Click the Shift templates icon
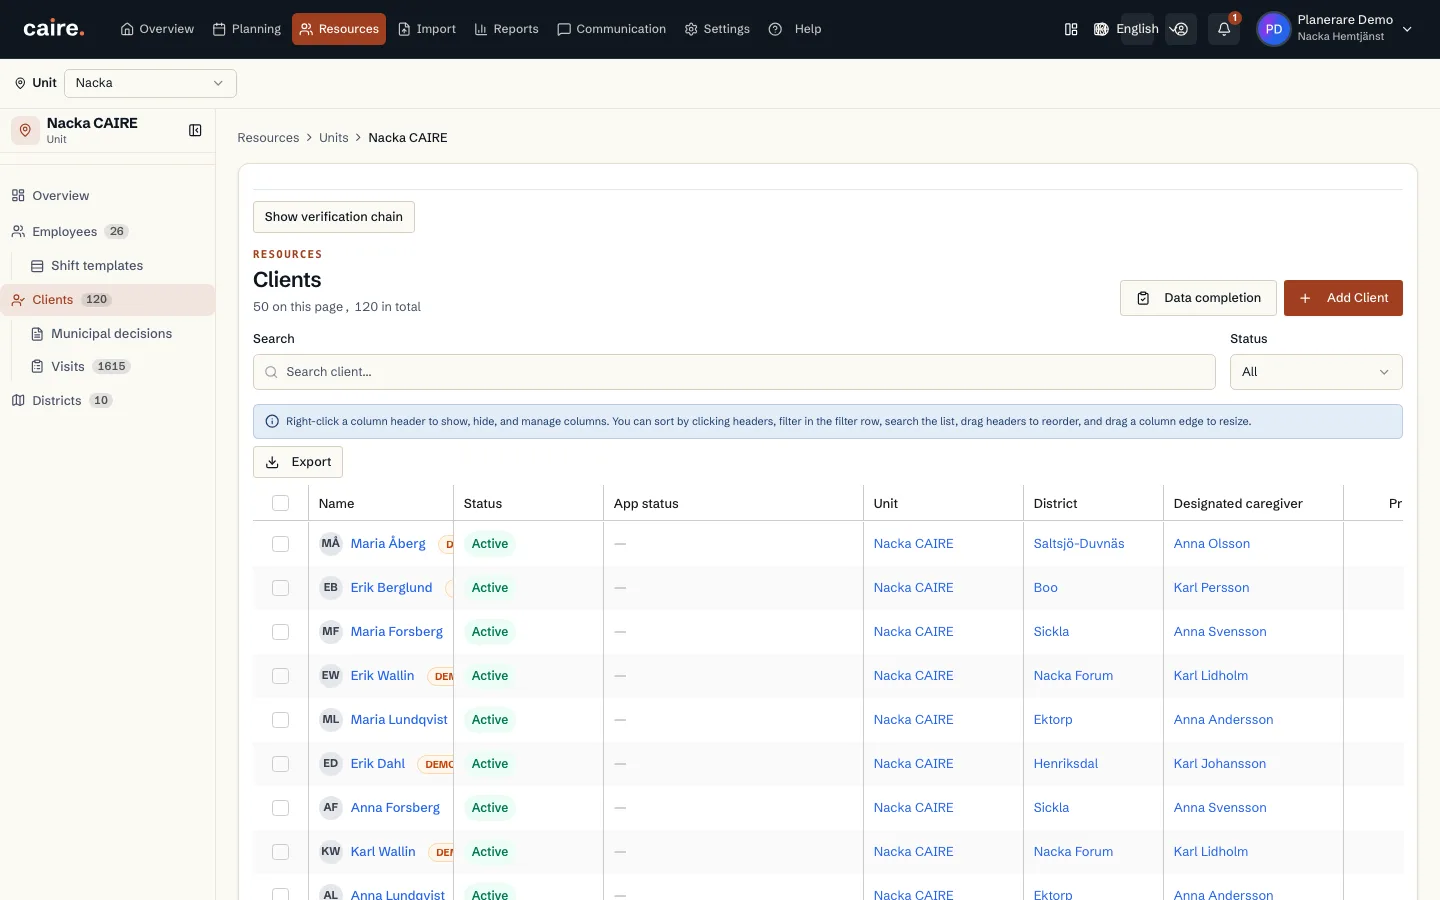 coord(37,266)
